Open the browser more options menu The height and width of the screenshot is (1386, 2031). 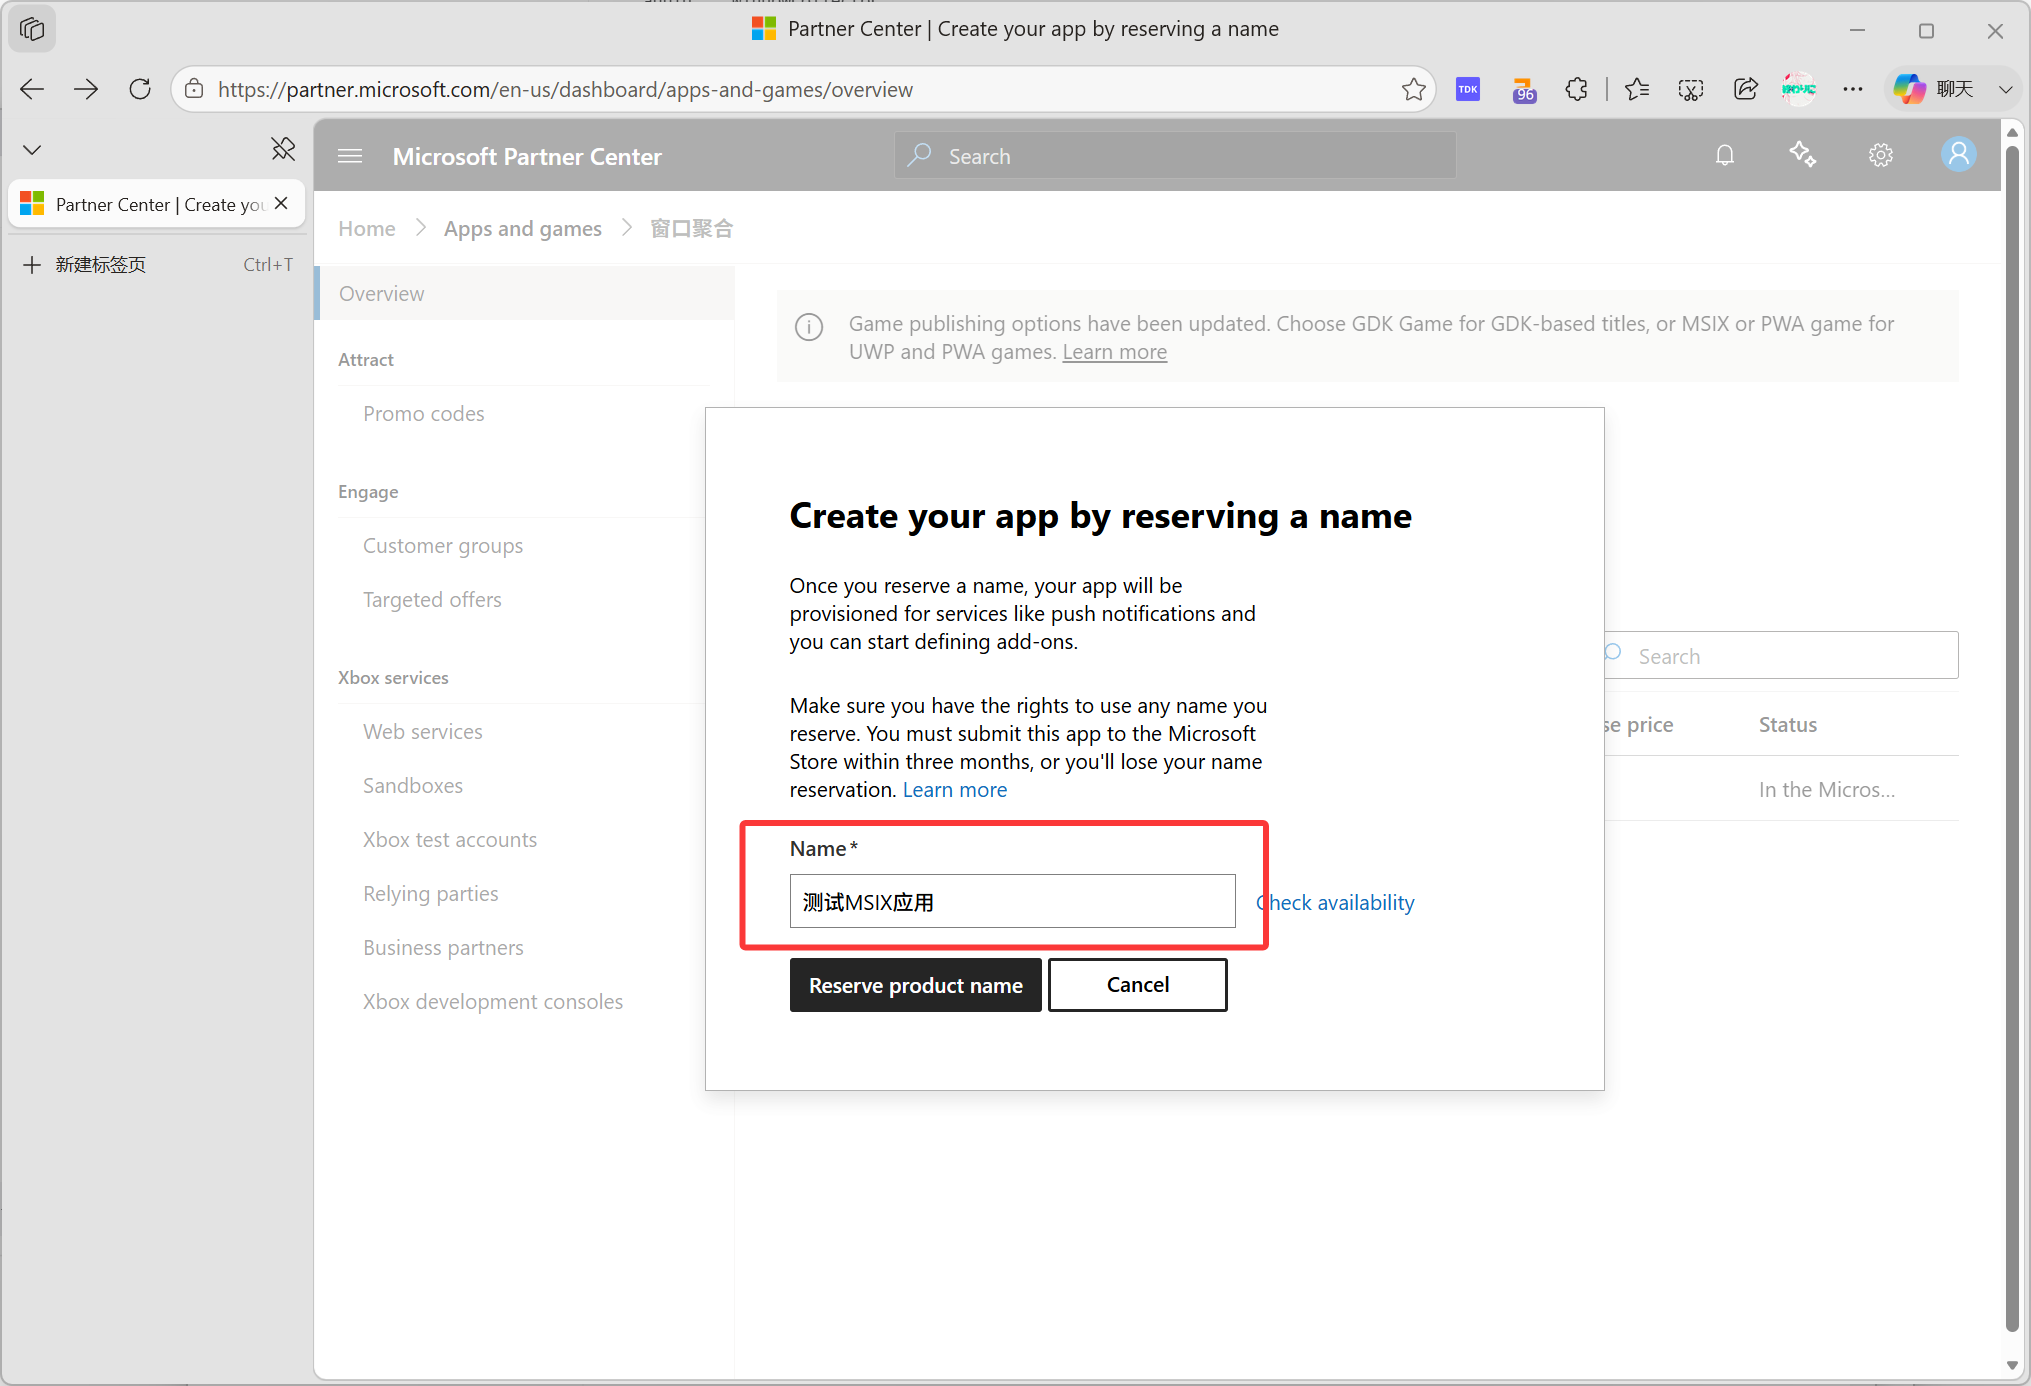1853,90
